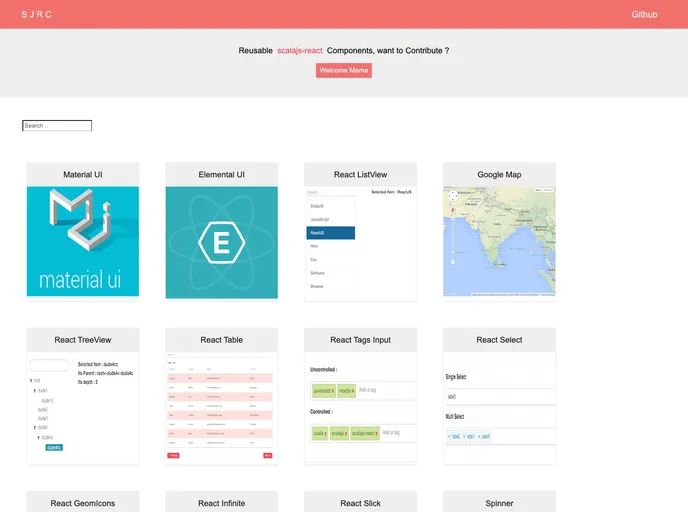The image size is (688, 512).
Task: Click the SJRC logo text
Action: tap(36, 14)
